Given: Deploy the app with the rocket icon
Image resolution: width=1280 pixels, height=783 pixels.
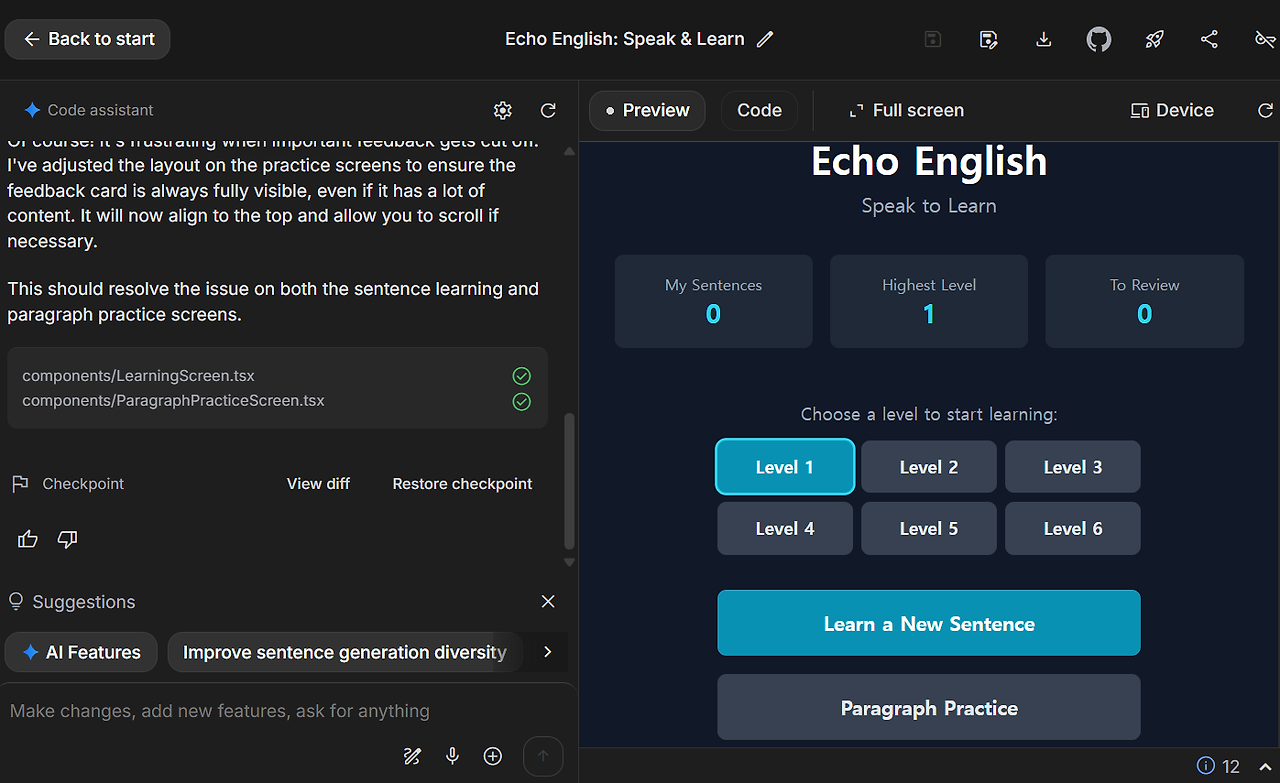Looking at the screenshot, I should click(1154, 39).
